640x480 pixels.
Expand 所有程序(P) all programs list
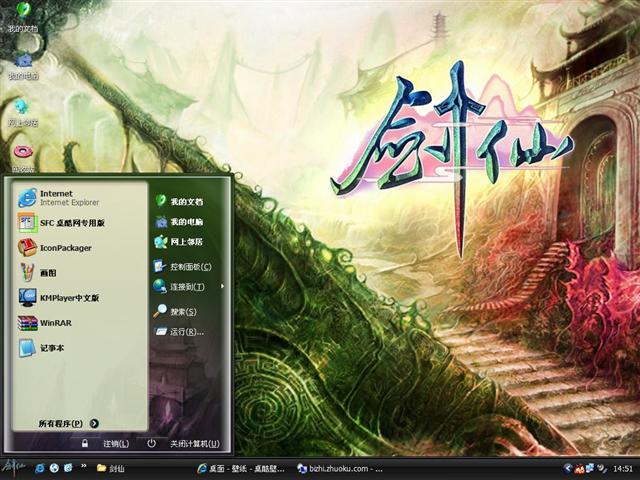tap(69, 423)
